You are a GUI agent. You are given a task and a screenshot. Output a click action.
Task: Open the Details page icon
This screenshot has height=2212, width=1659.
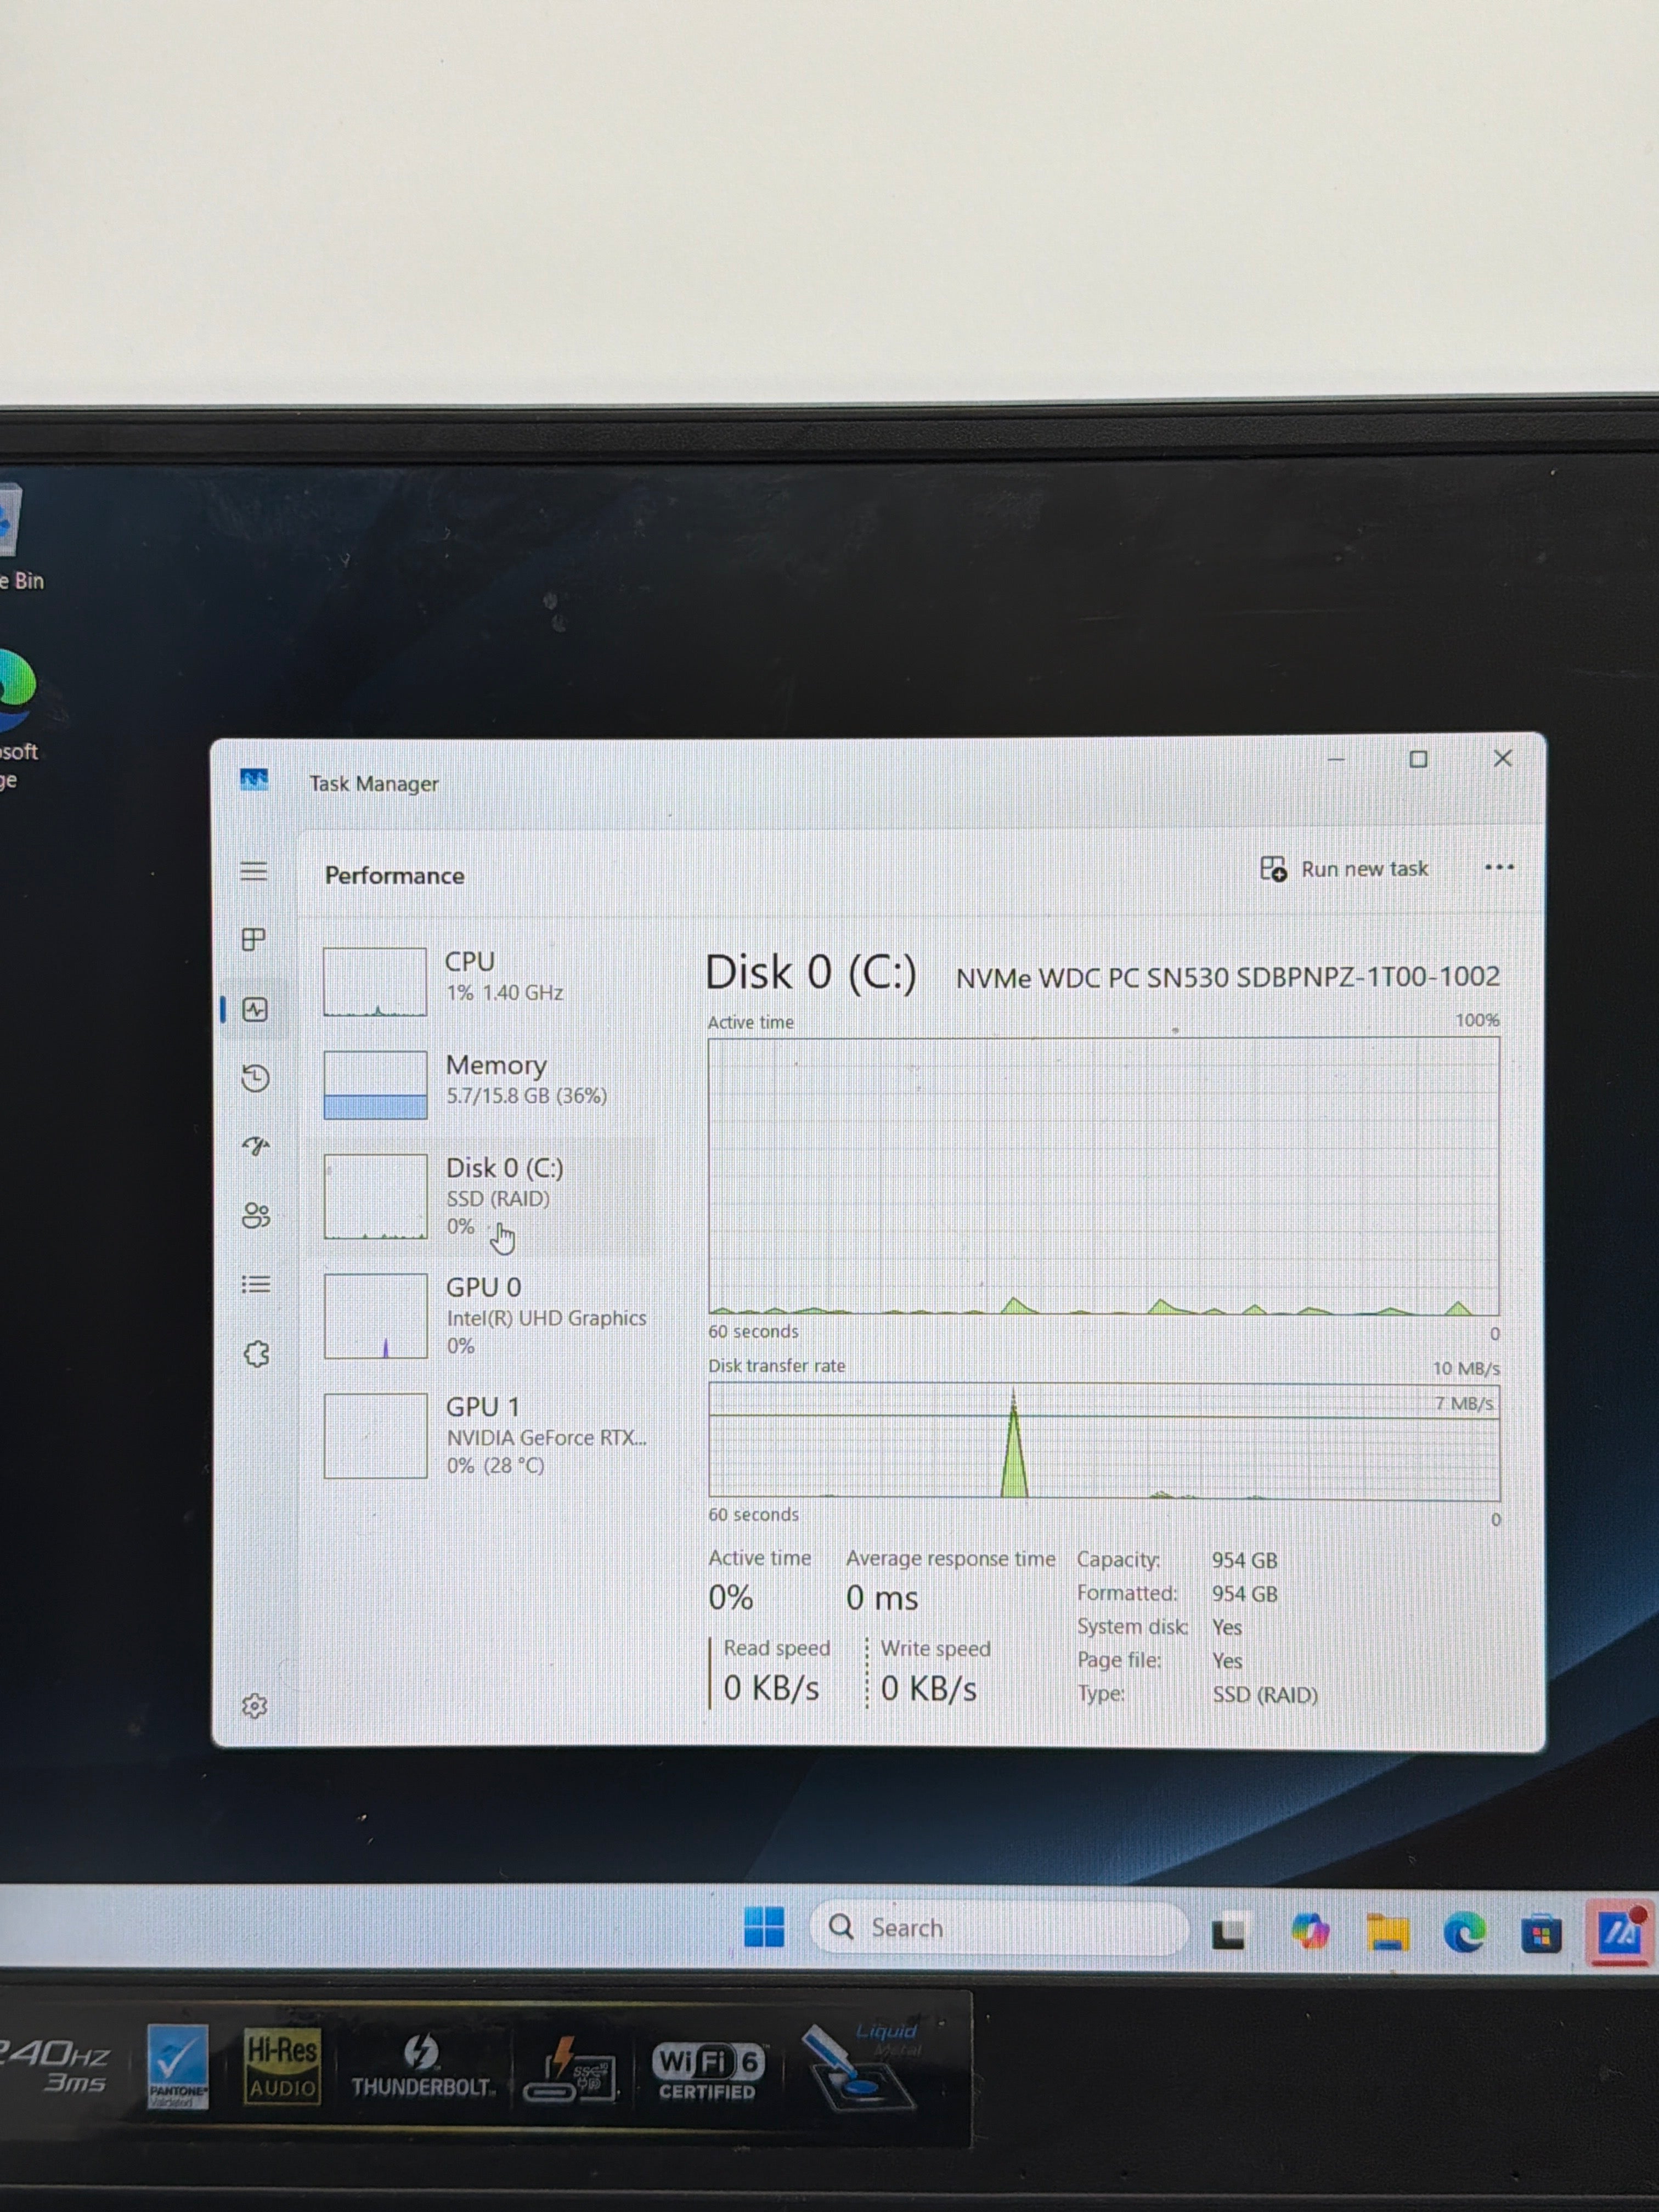(x=256, y=1284)
